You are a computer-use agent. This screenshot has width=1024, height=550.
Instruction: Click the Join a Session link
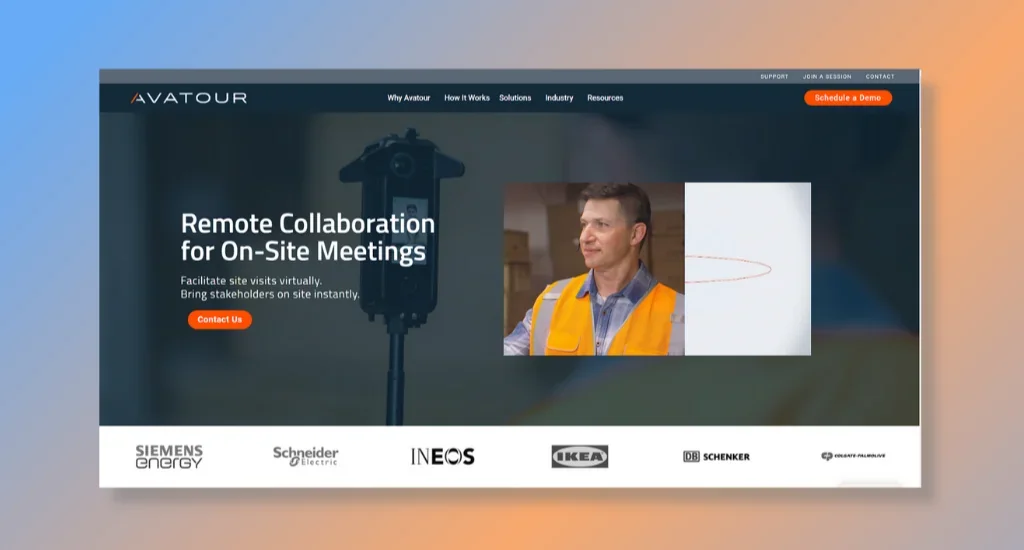click(827, 77)
